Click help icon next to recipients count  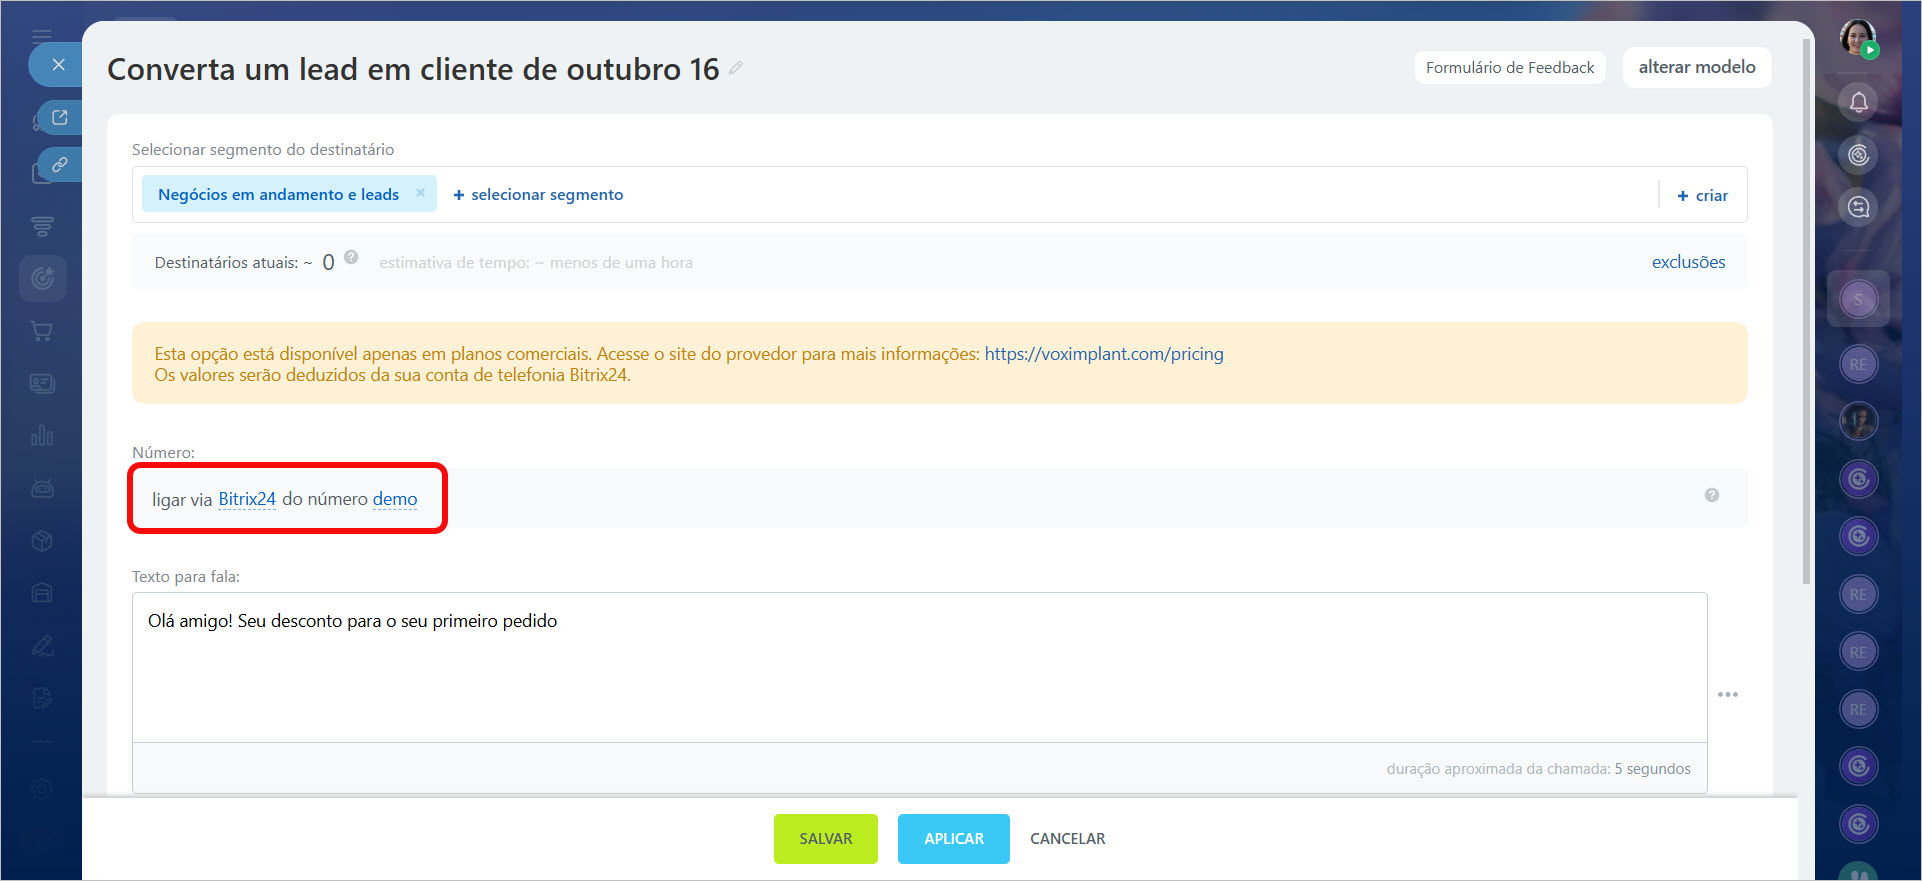click(x=351, y=257)
